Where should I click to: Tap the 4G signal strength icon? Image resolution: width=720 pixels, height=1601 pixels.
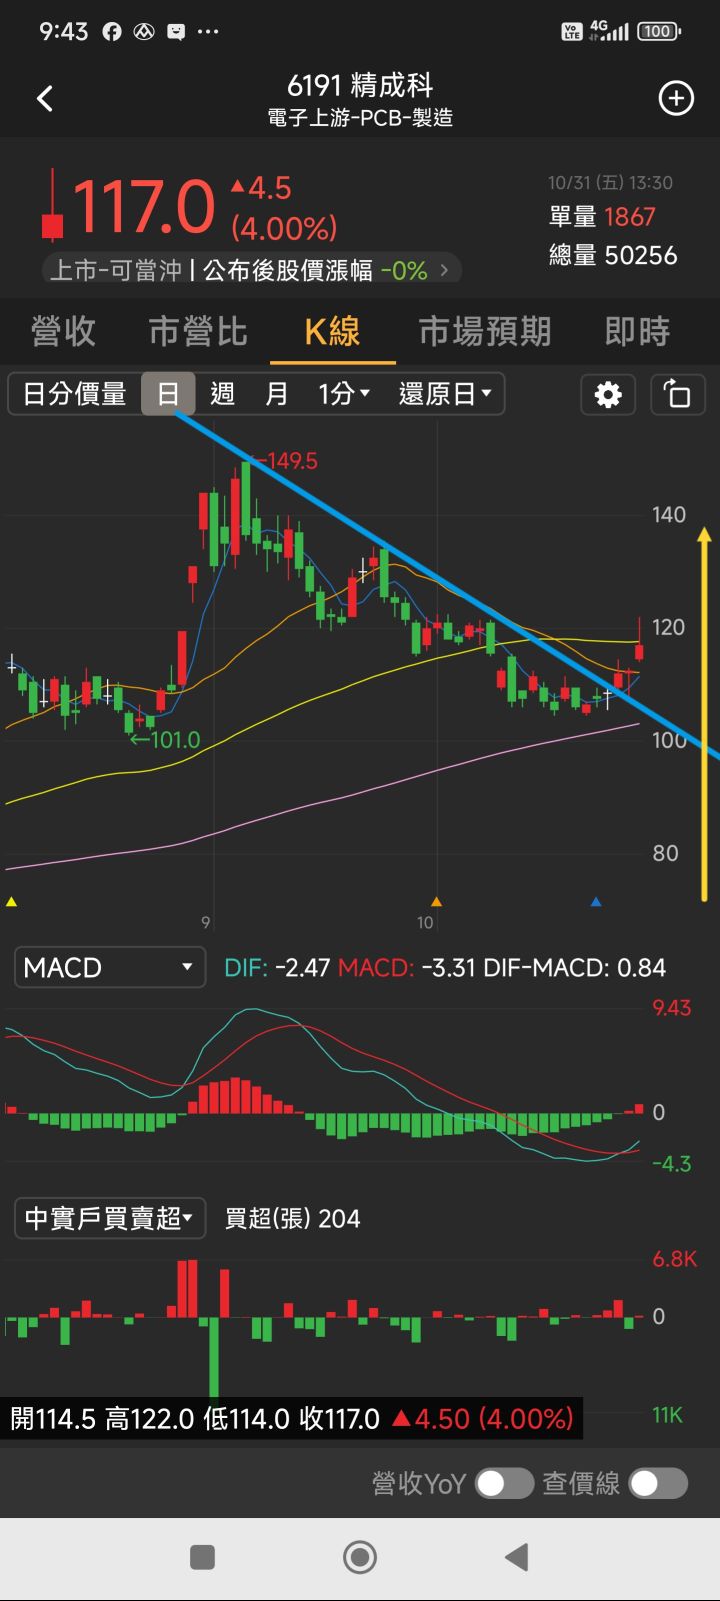point(609,32)
